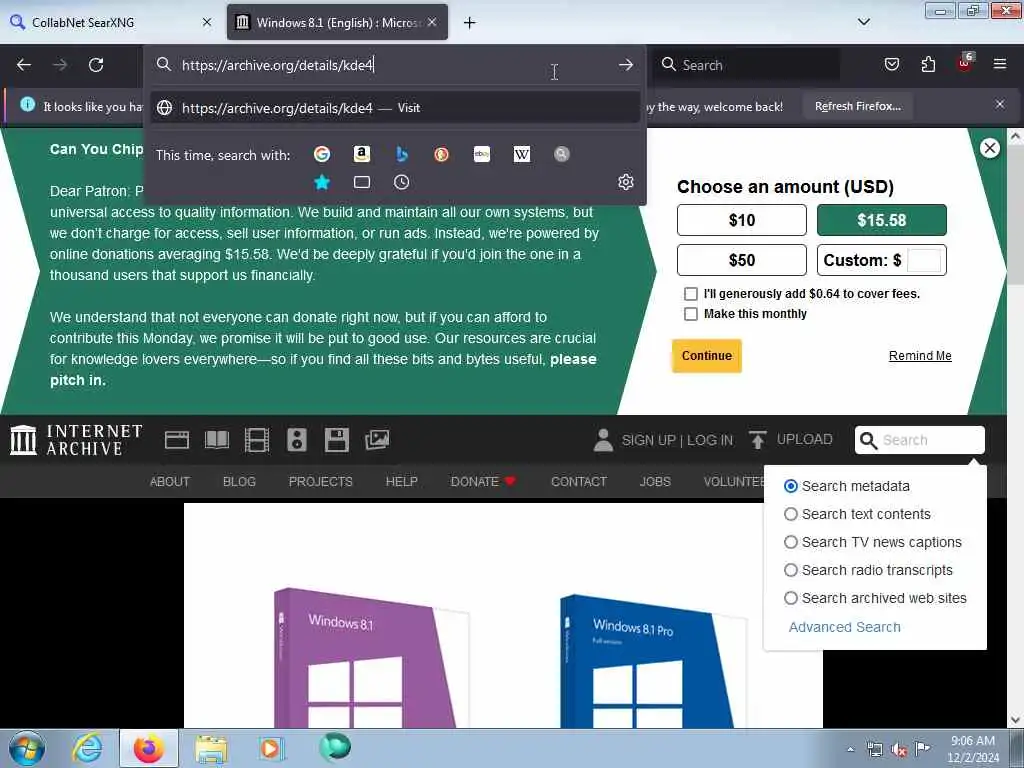Open Windows Start button
The width and height of the screenshot is (1024, 768).
click(27, 749)
